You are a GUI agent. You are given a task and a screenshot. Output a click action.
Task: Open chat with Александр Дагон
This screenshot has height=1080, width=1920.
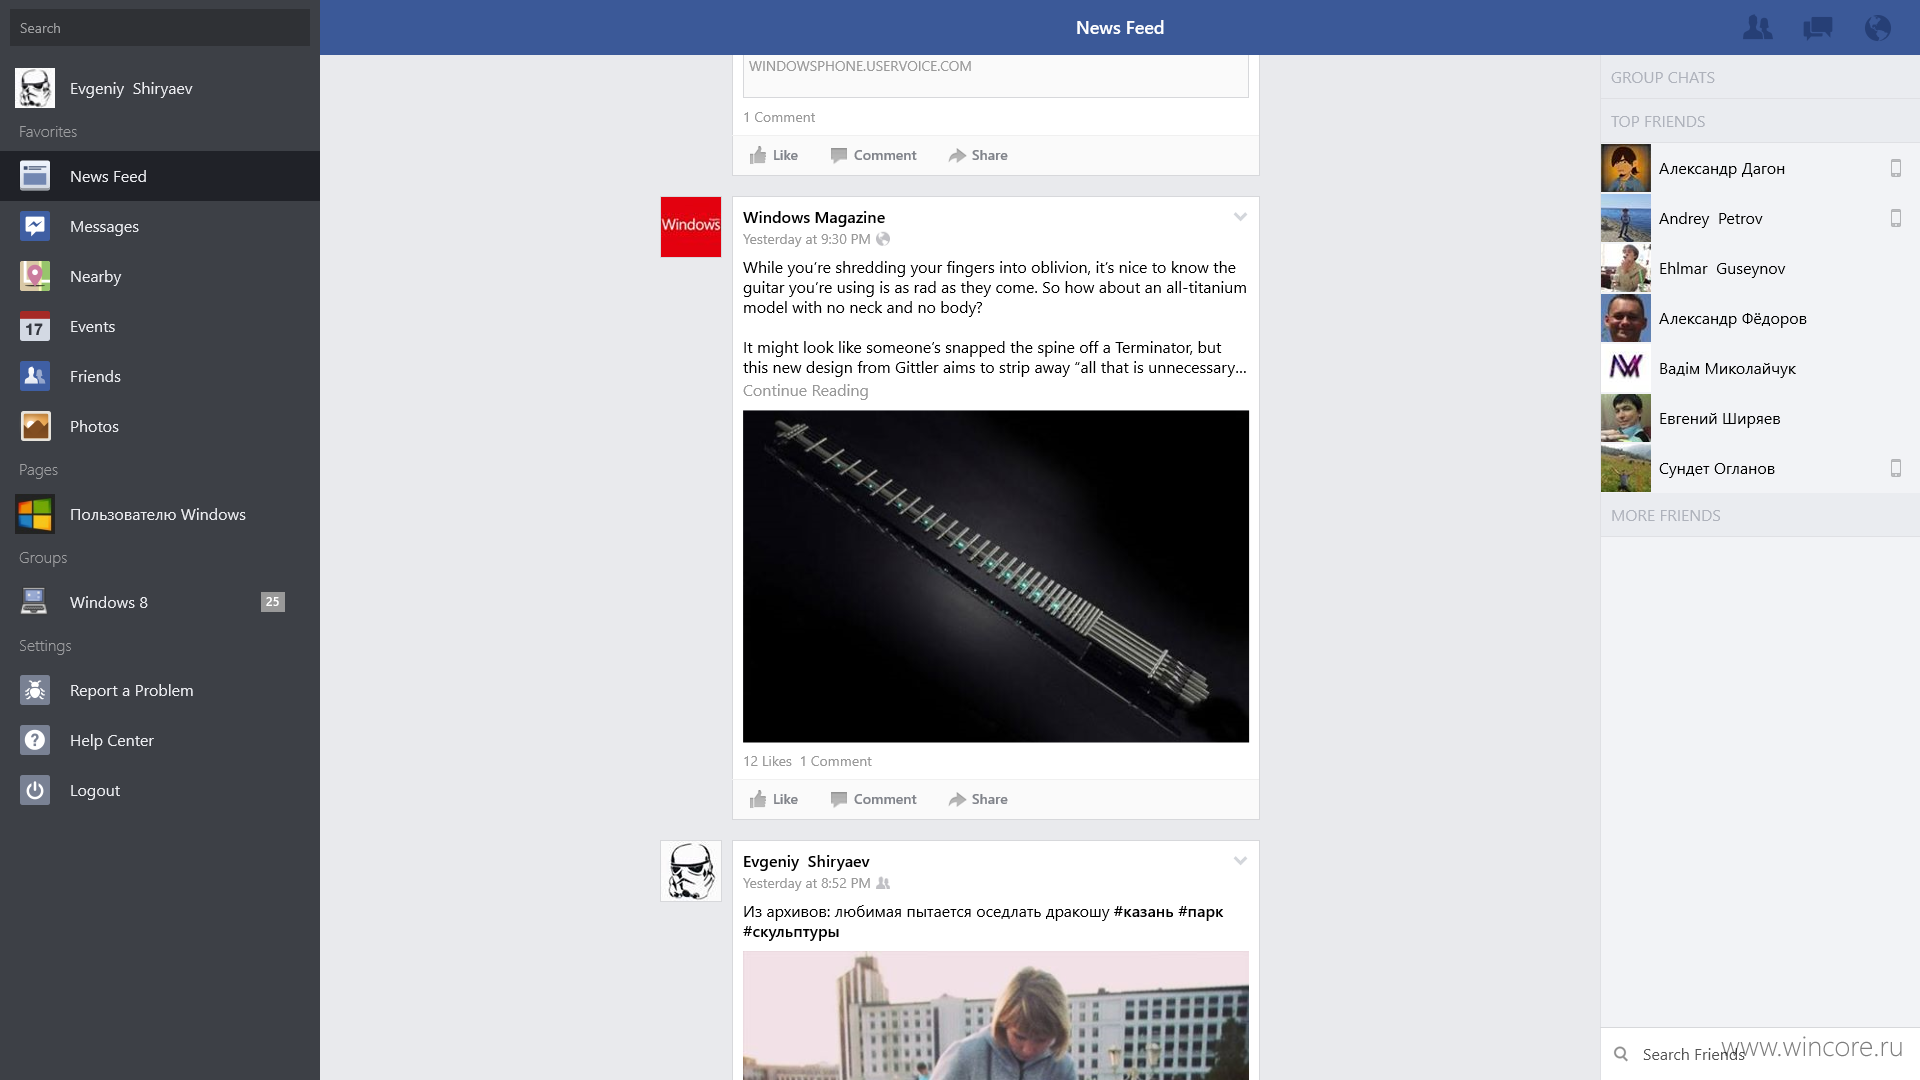1760,168
